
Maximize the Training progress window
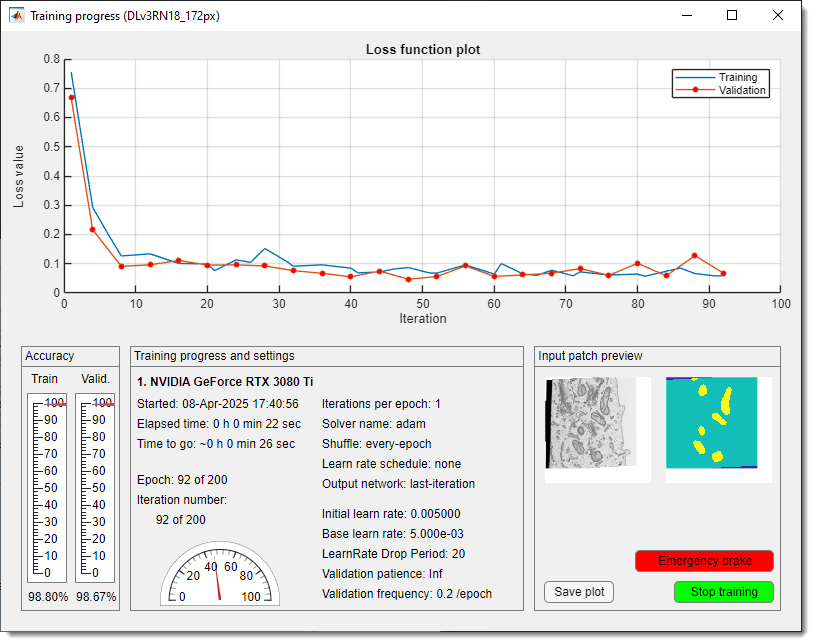coord(732,16)
